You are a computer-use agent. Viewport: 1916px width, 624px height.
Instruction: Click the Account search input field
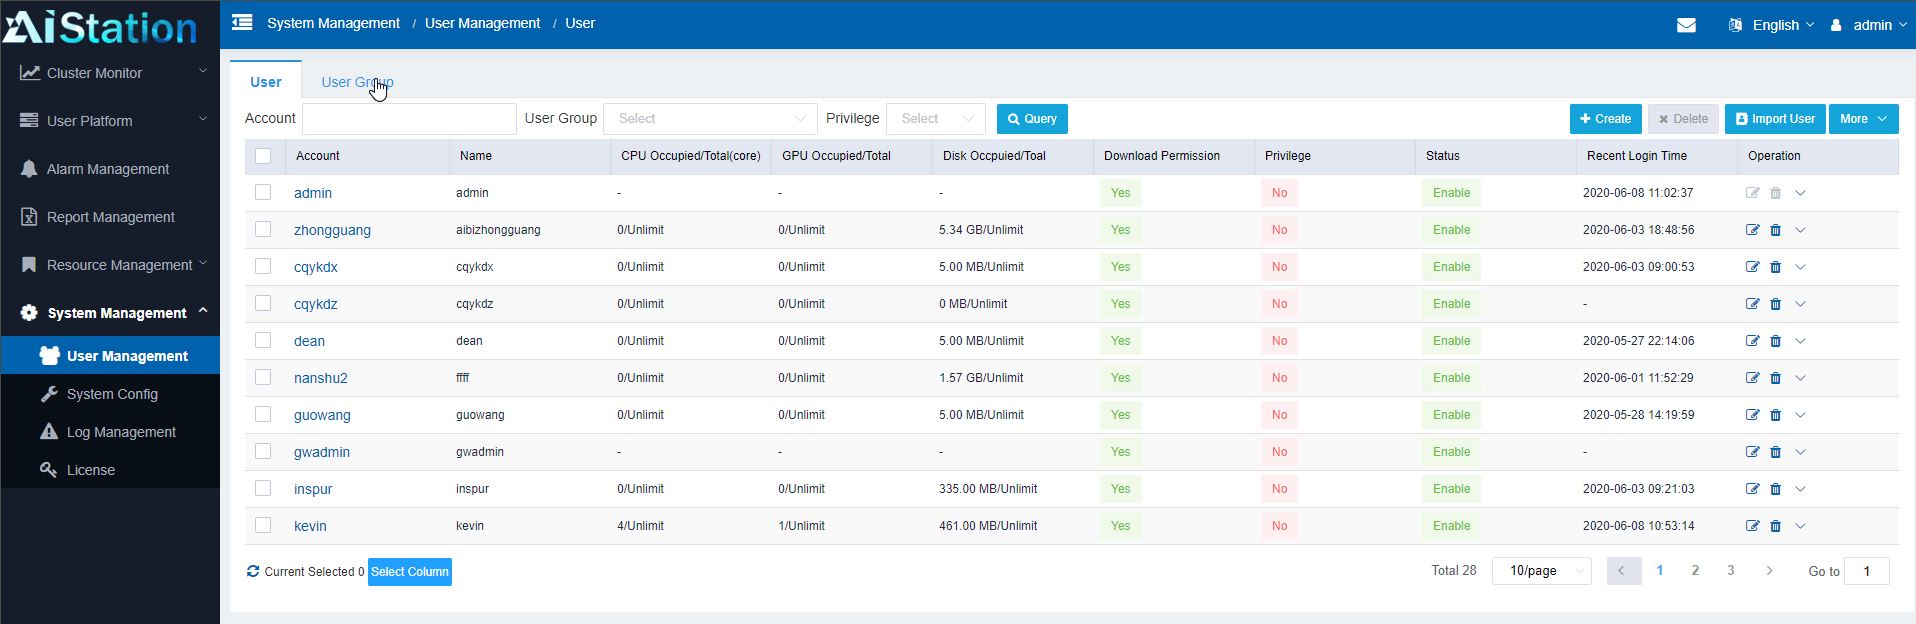point(409,119)
